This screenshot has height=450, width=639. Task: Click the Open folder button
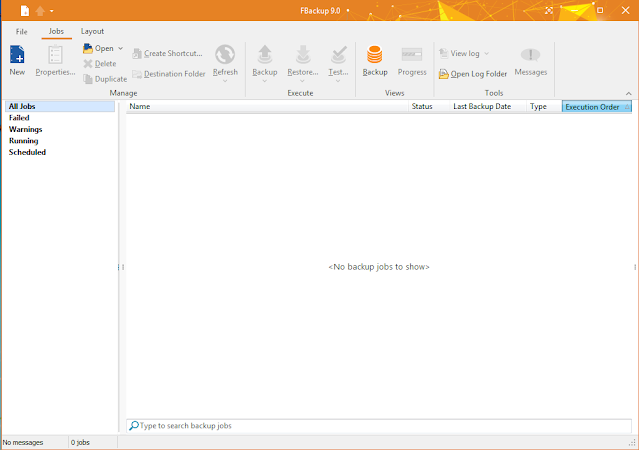(98, 49)
